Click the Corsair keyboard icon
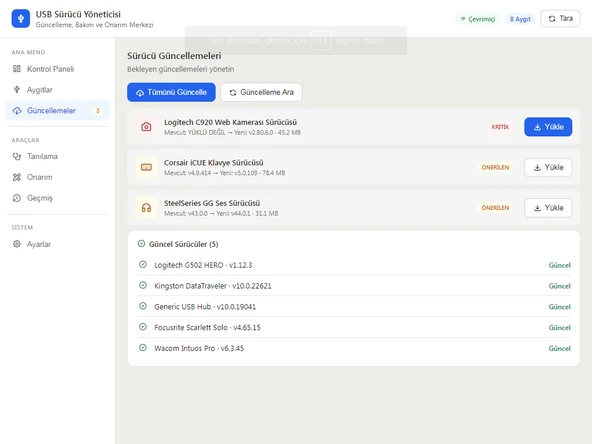The image size is (592, 444). point(146,167)
